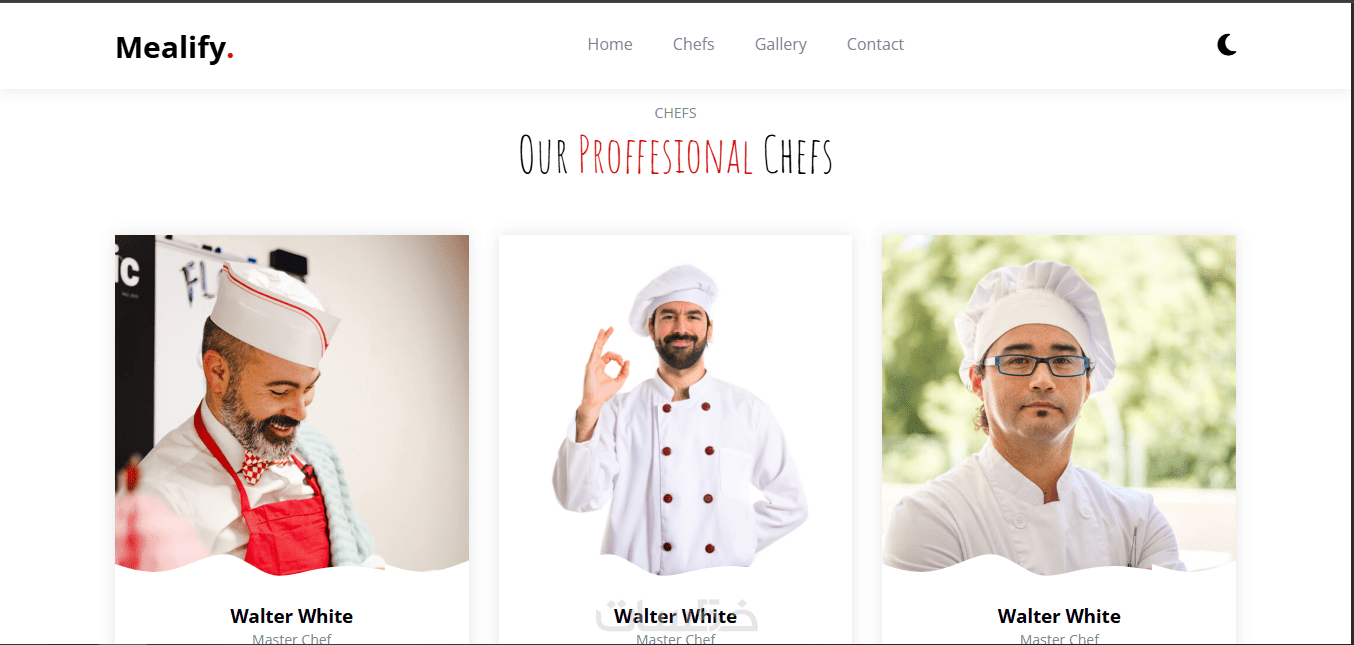Select Master Chef subtitle on right card
Viewport: 1354px width, 645px height.
[x=1059, y=638]
